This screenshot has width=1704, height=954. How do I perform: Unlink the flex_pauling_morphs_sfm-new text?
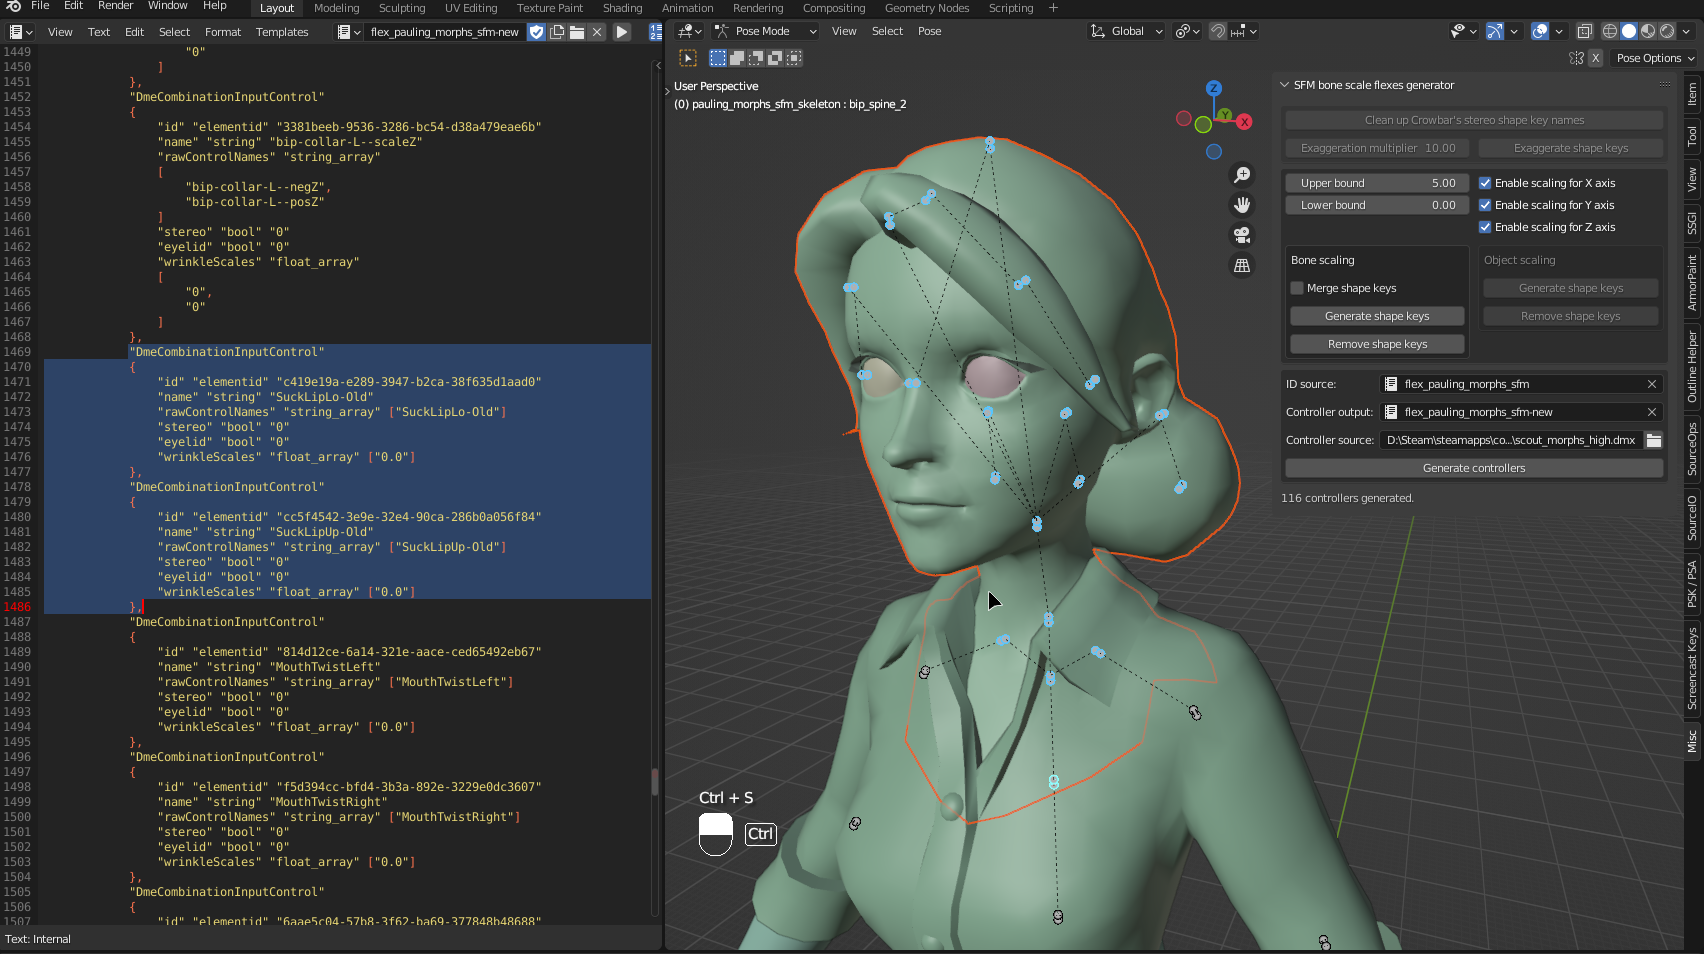point(597,32)
